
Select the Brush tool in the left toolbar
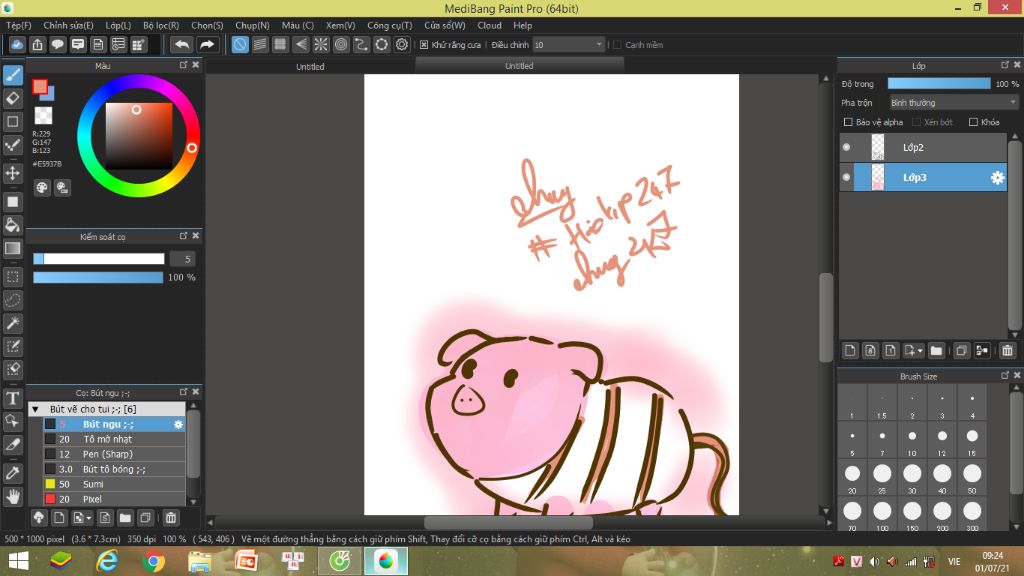tap(13, 75)
